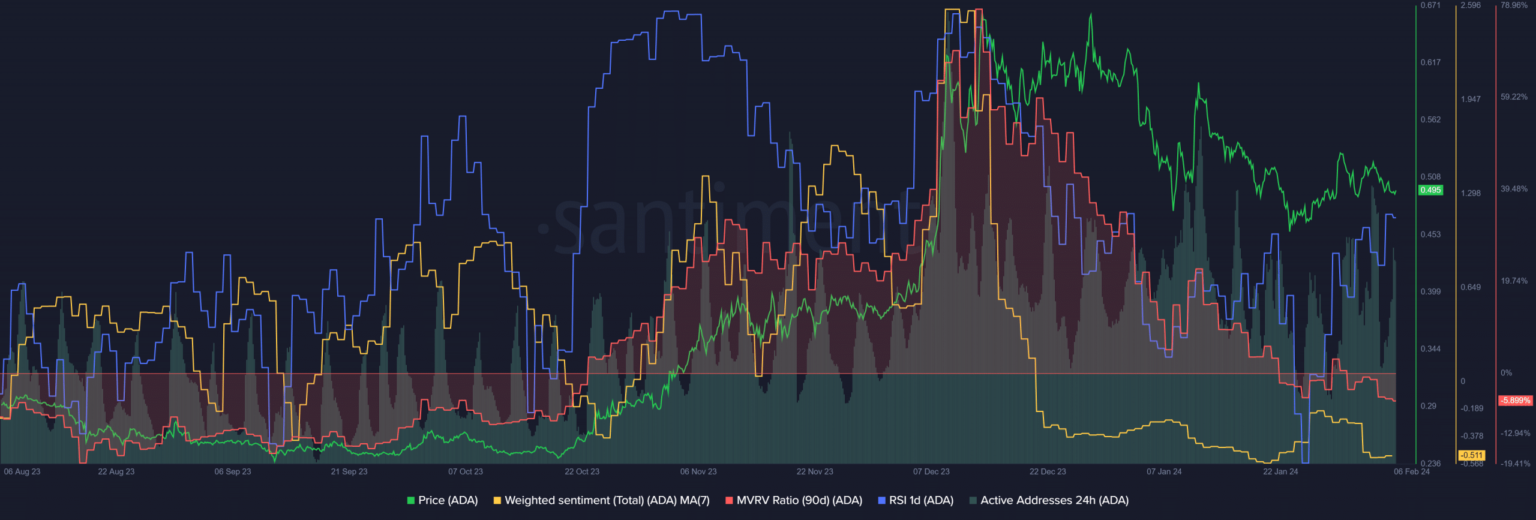Click the red -5.899% MVRV value badge
This screenshot has height=520, width=1536.
[x=1513, y=401]
